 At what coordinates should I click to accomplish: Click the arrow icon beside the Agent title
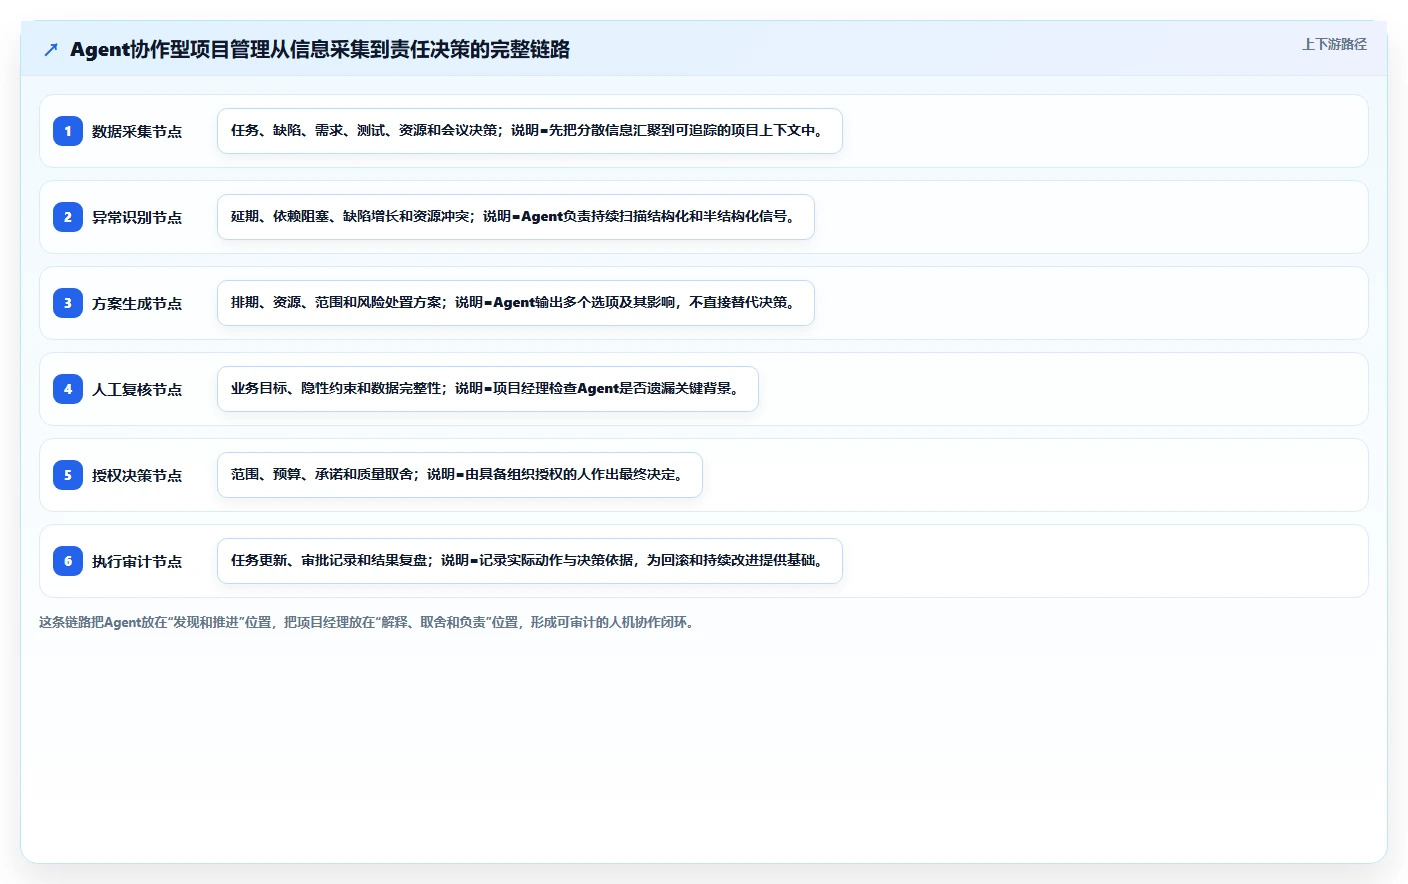(51, 49)
